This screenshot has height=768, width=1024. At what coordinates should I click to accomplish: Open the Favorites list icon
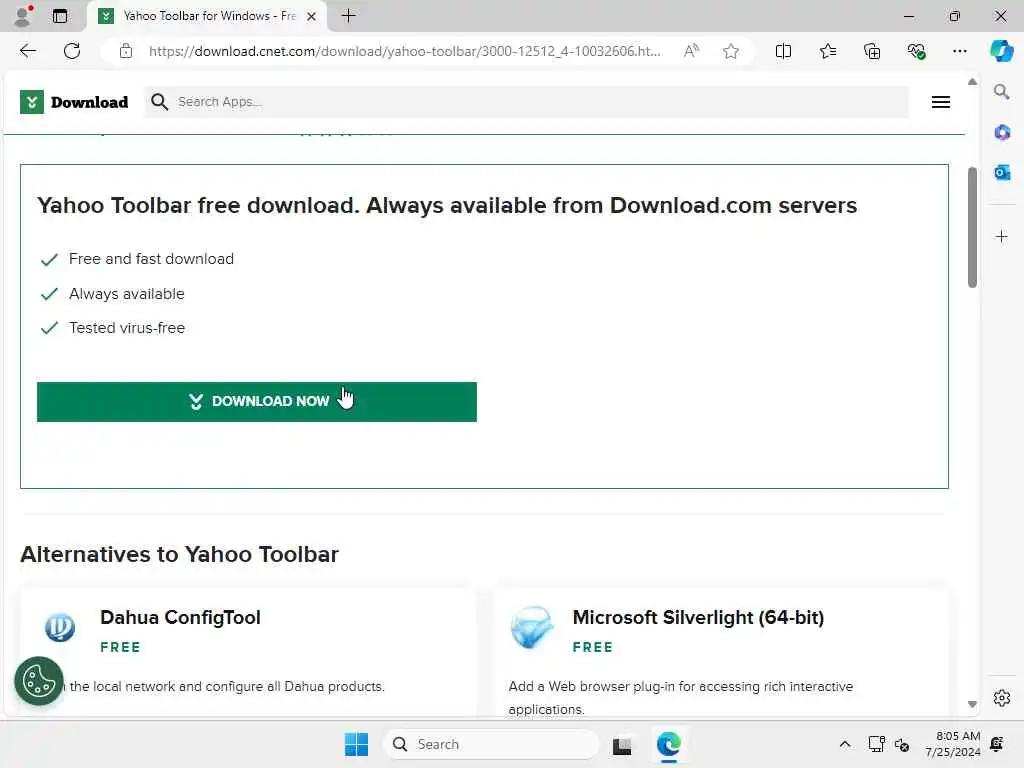click(827, 51)
